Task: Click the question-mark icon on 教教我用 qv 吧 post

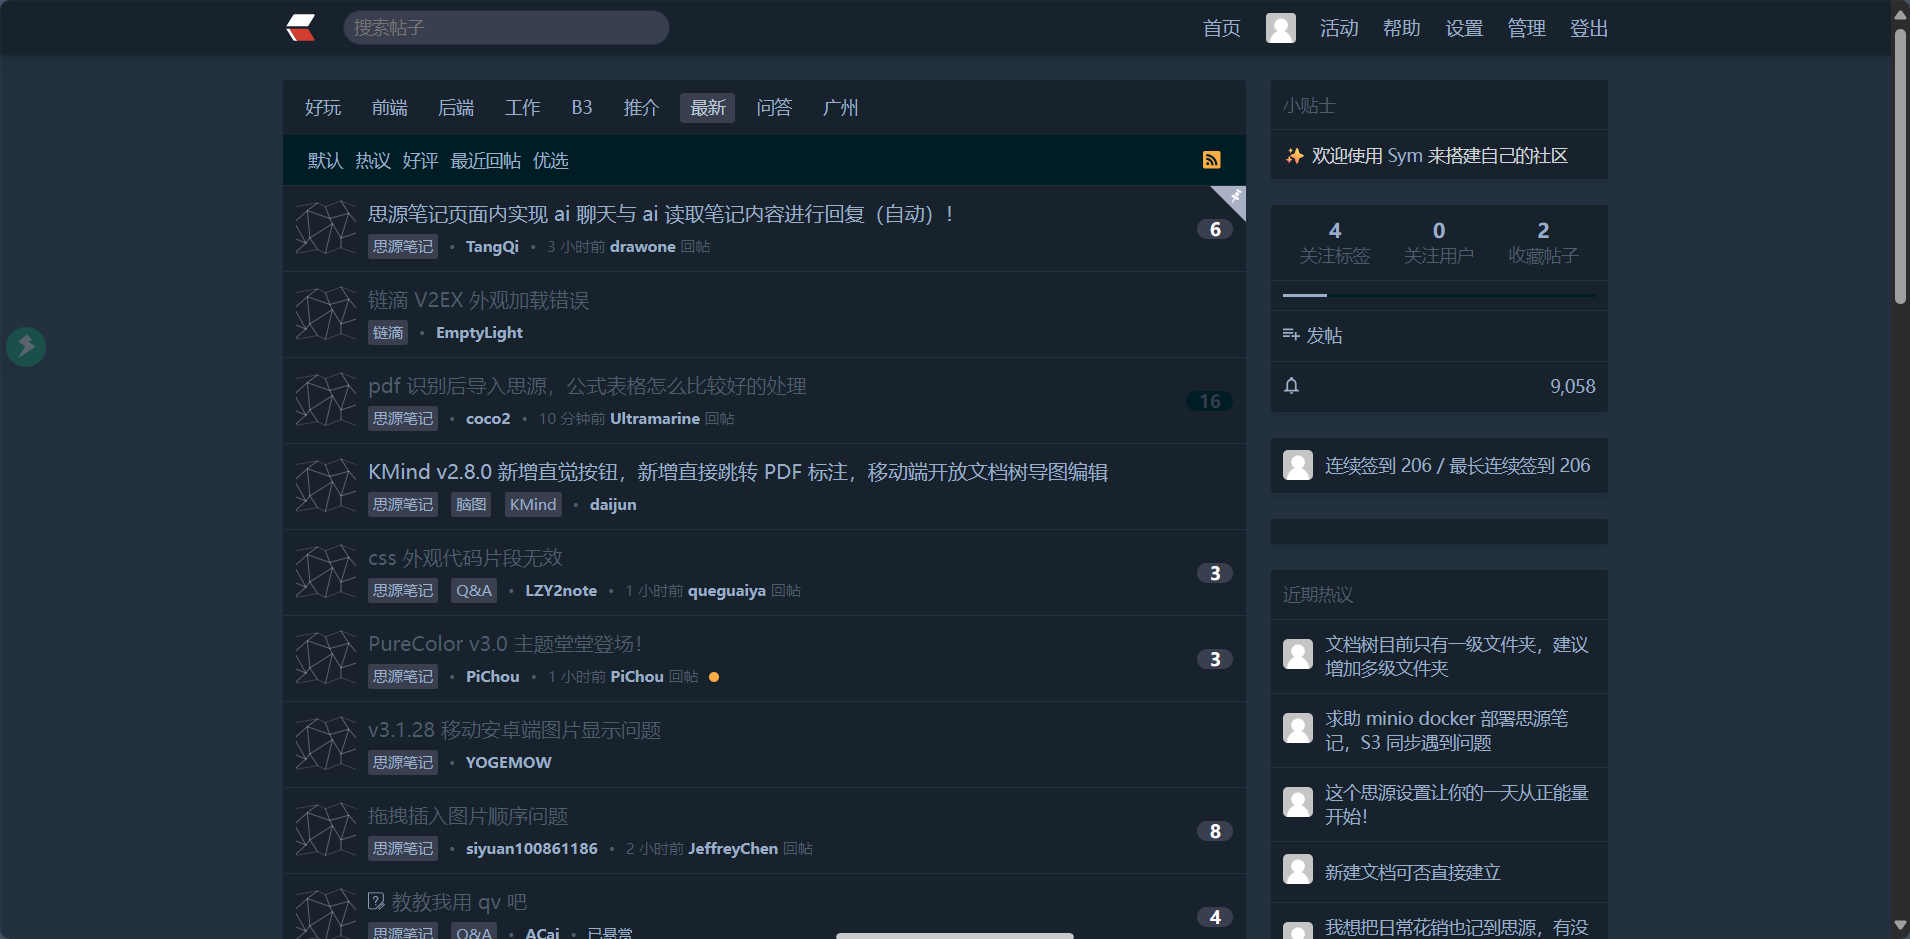Action: pos(376,901)
